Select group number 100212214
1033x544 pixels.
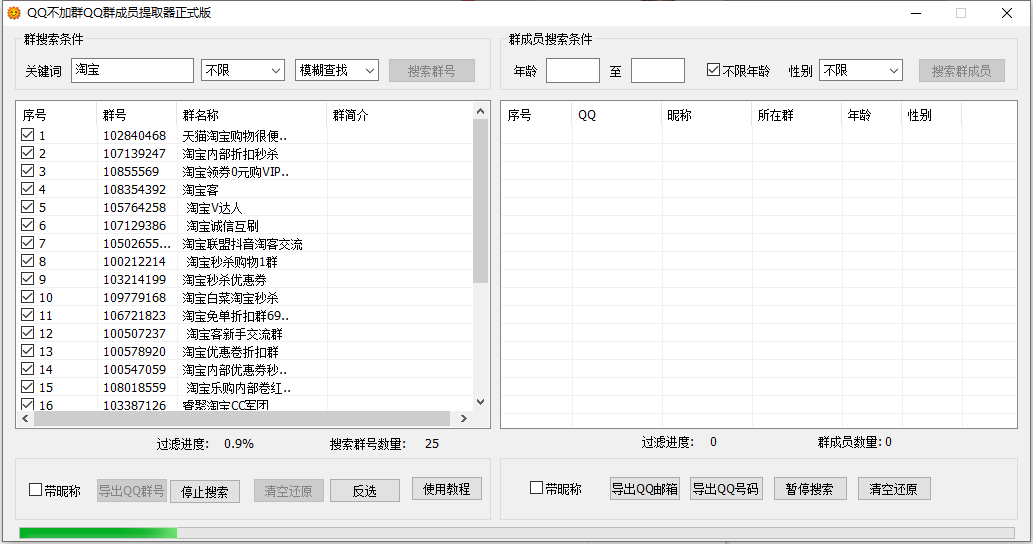tap(134, 261)
